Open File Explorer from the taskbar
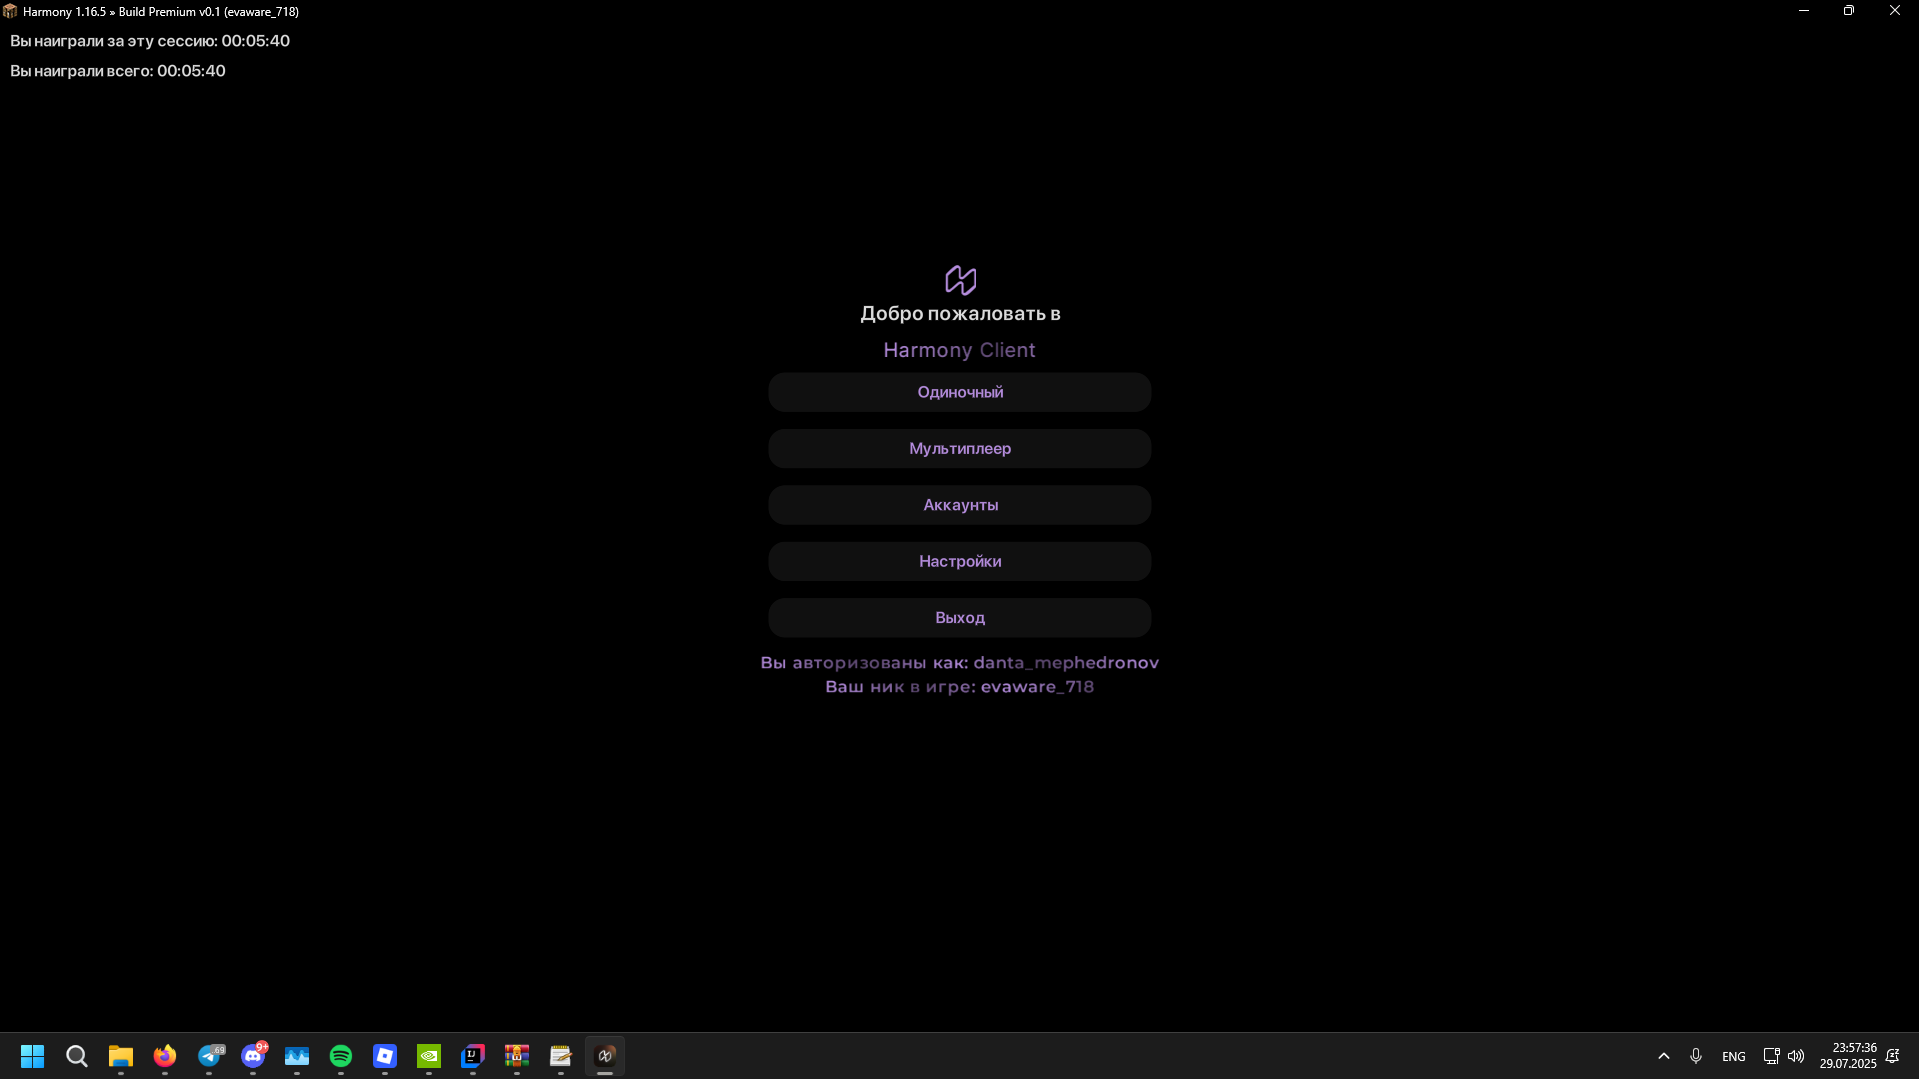Image resolution: width=1919 pixels, height=1079 pixels. pos(121,1056)
